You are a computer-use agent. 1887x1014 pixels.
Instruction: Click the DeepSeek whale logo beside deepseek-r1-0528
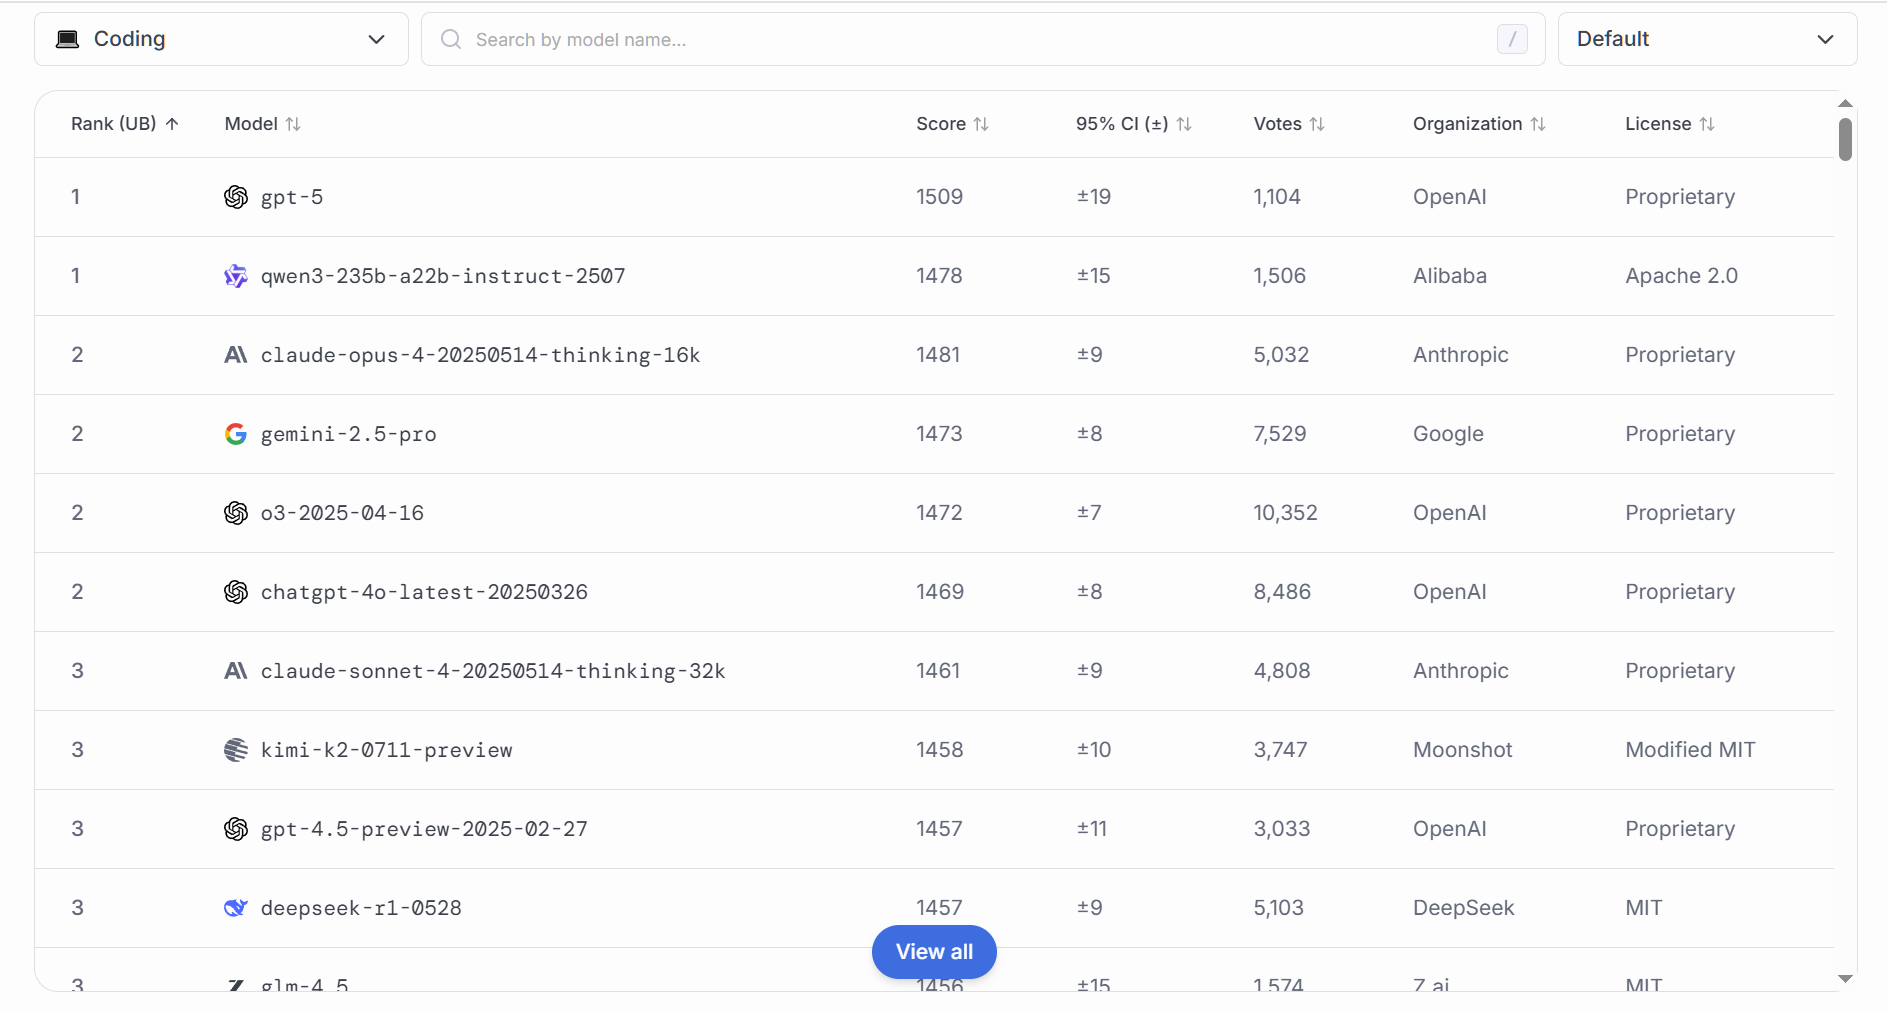tap(236, 908)
